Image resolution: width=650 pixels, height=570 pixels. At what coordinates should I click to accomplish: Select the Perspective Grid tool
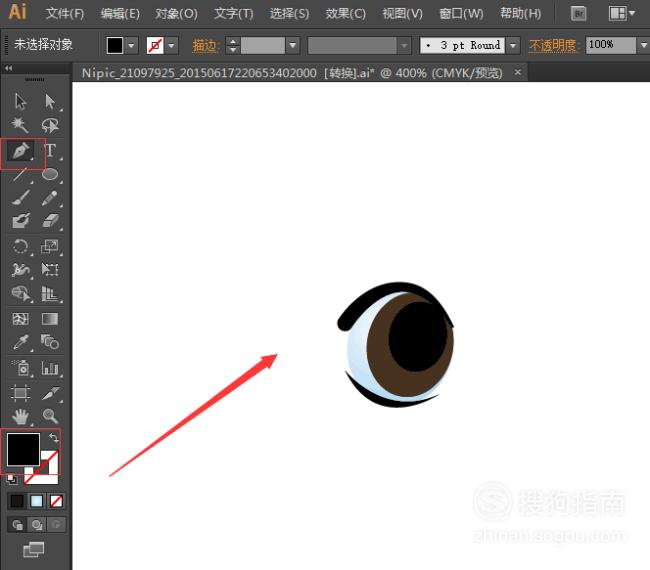click(50, 293)
